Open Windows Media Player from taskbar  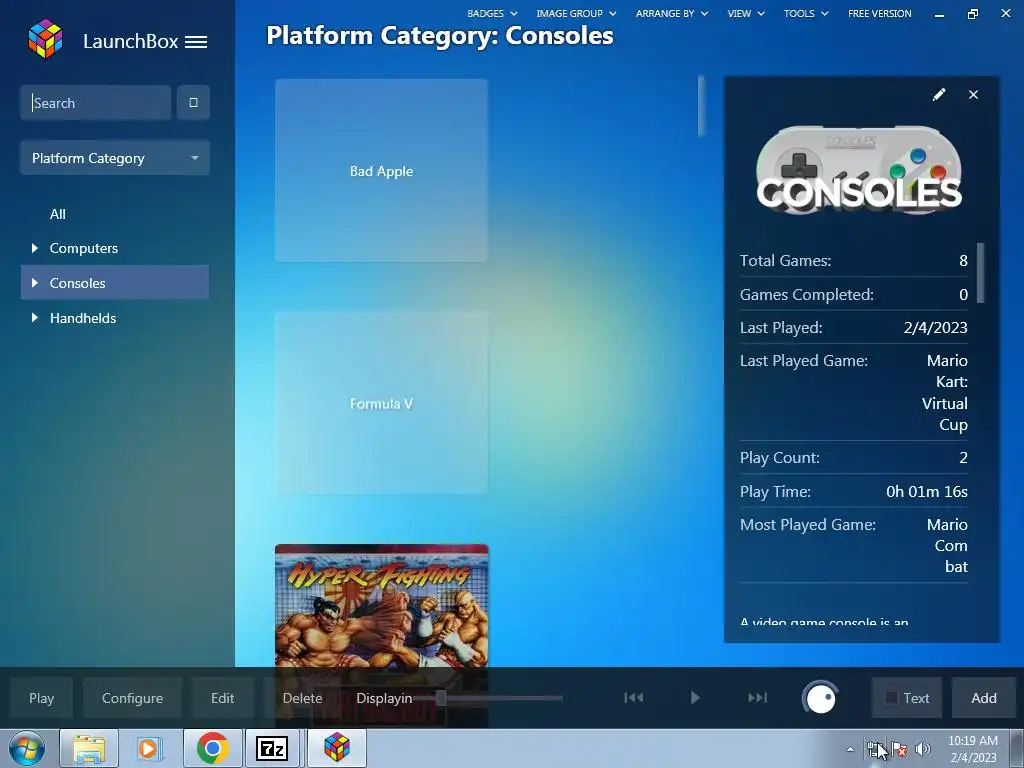[150, 748]
